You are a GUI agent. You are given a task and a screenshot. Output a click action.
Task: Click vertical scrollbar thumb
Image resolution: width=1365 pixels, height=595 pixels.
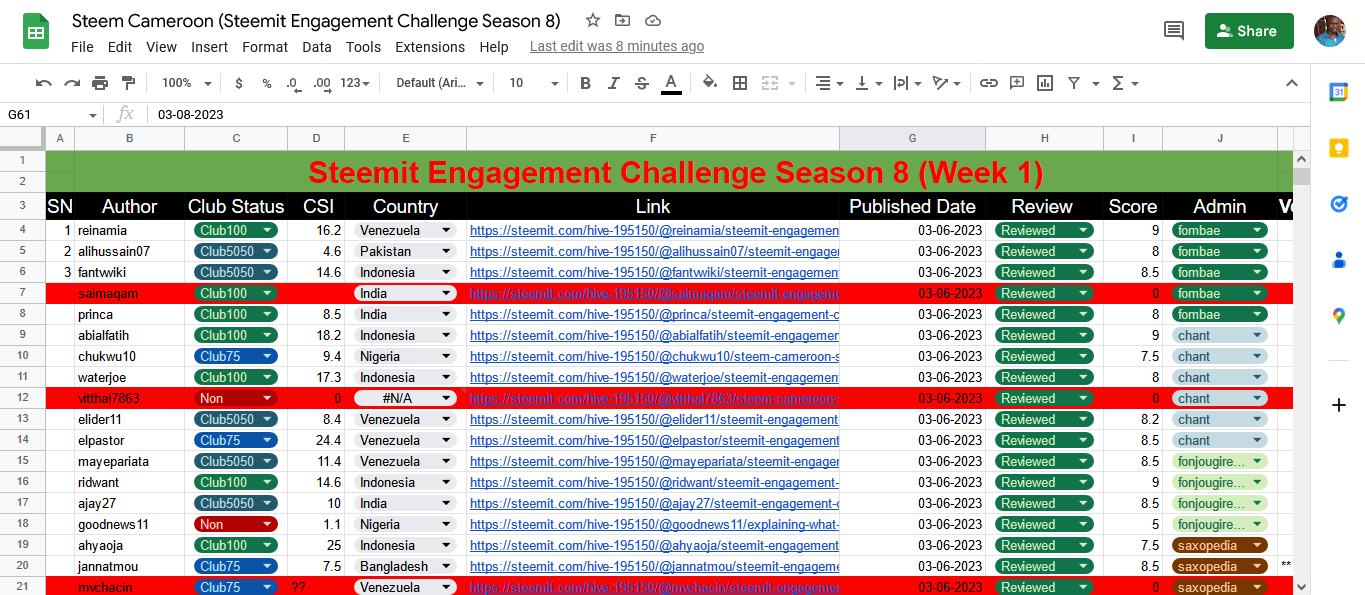tap(1301, 177)
